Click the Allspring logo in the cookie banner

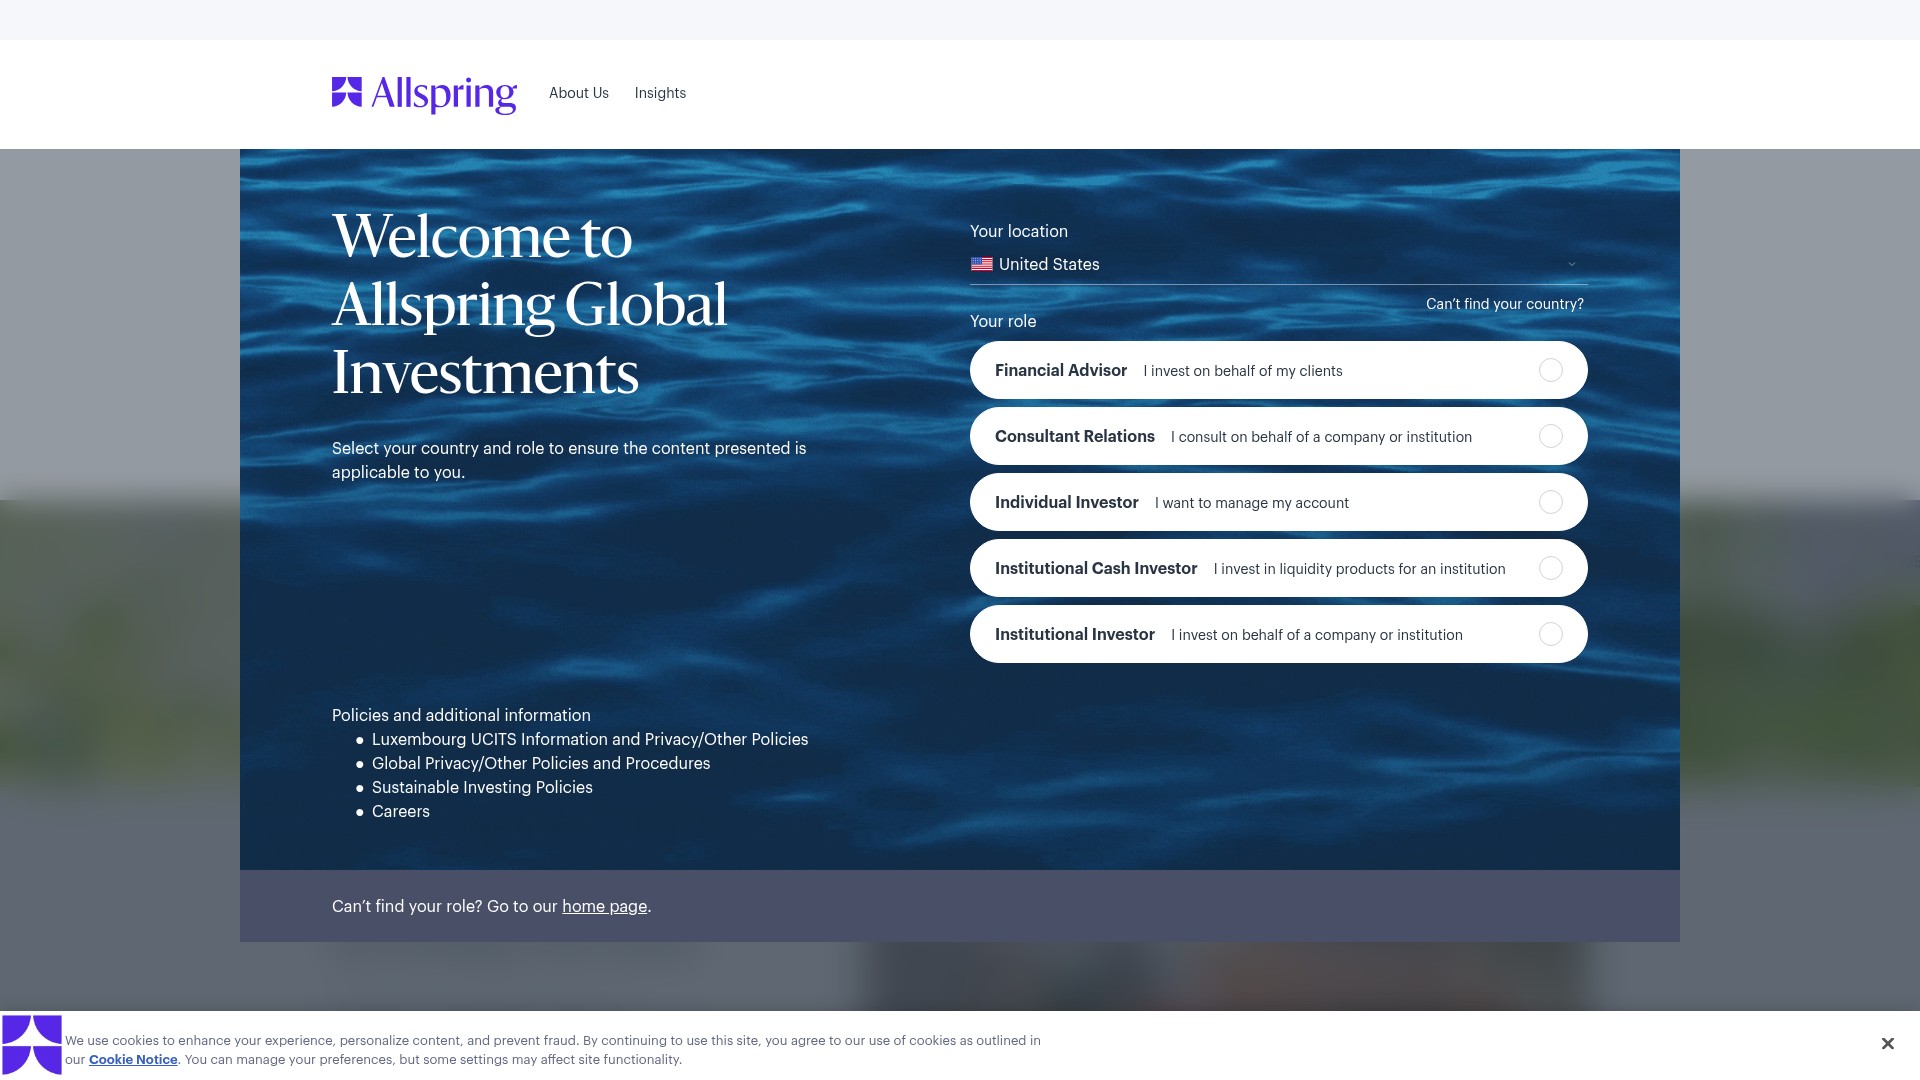pos(32,1045)
